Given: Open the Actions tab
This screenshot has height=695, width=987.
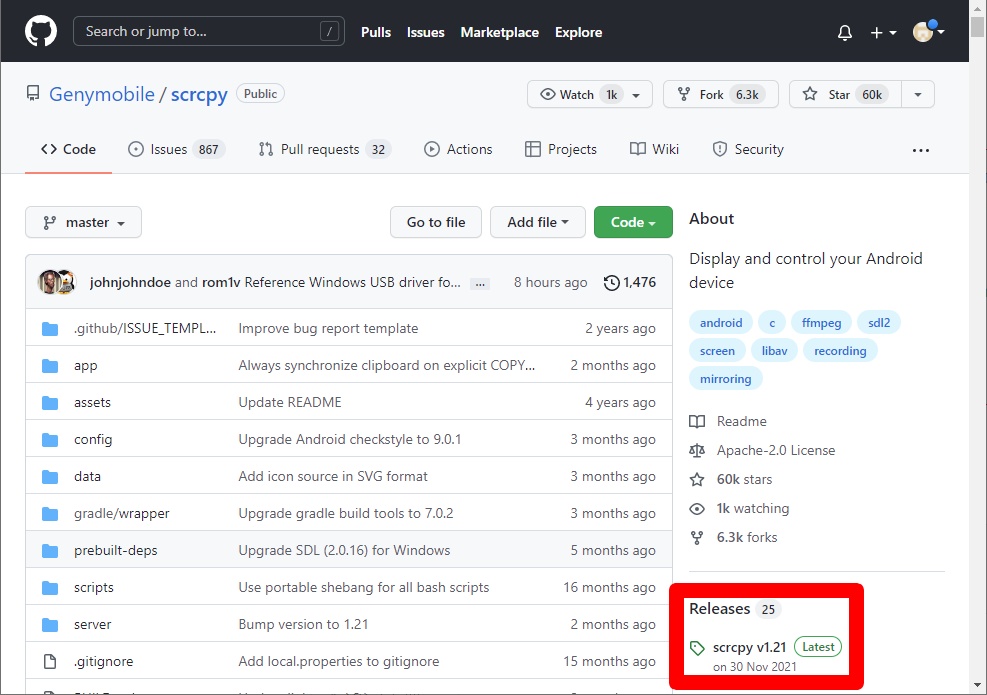Looking at the screenshot, I should coord(458,149).
